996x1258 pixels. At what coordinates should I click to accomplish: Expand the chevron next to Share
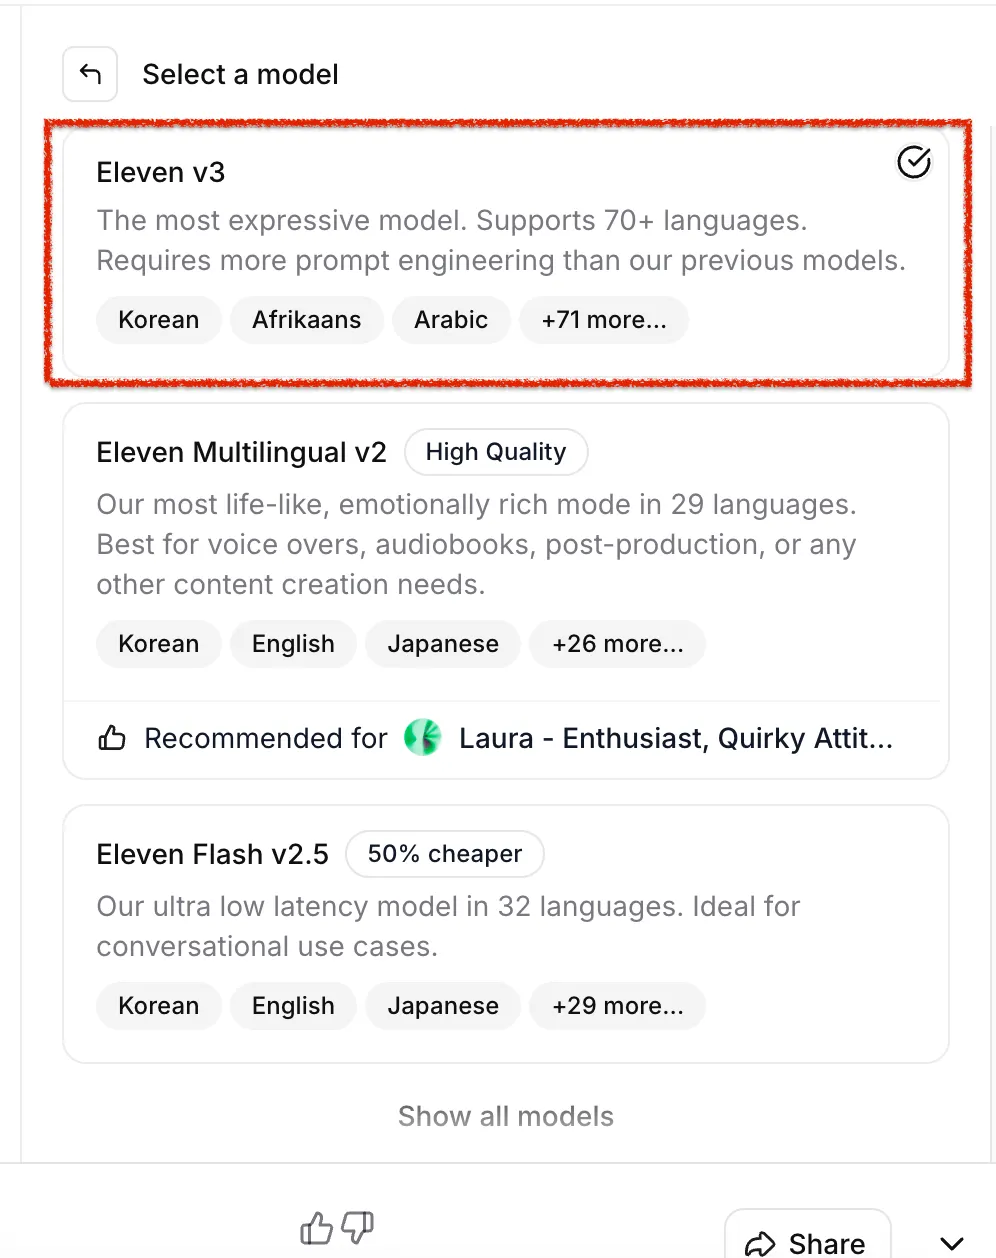[952, 1243]
